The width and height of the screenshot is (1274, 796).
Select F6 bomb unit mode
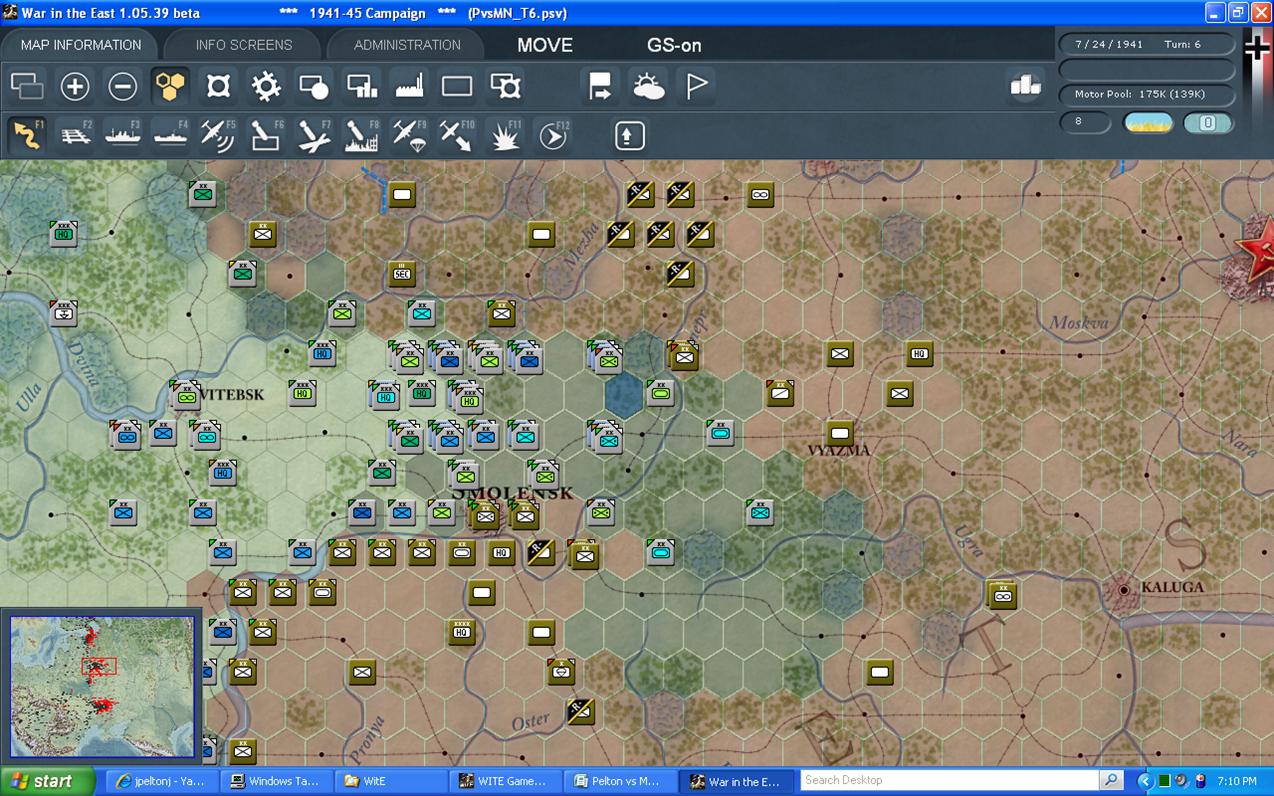point(266,135)
